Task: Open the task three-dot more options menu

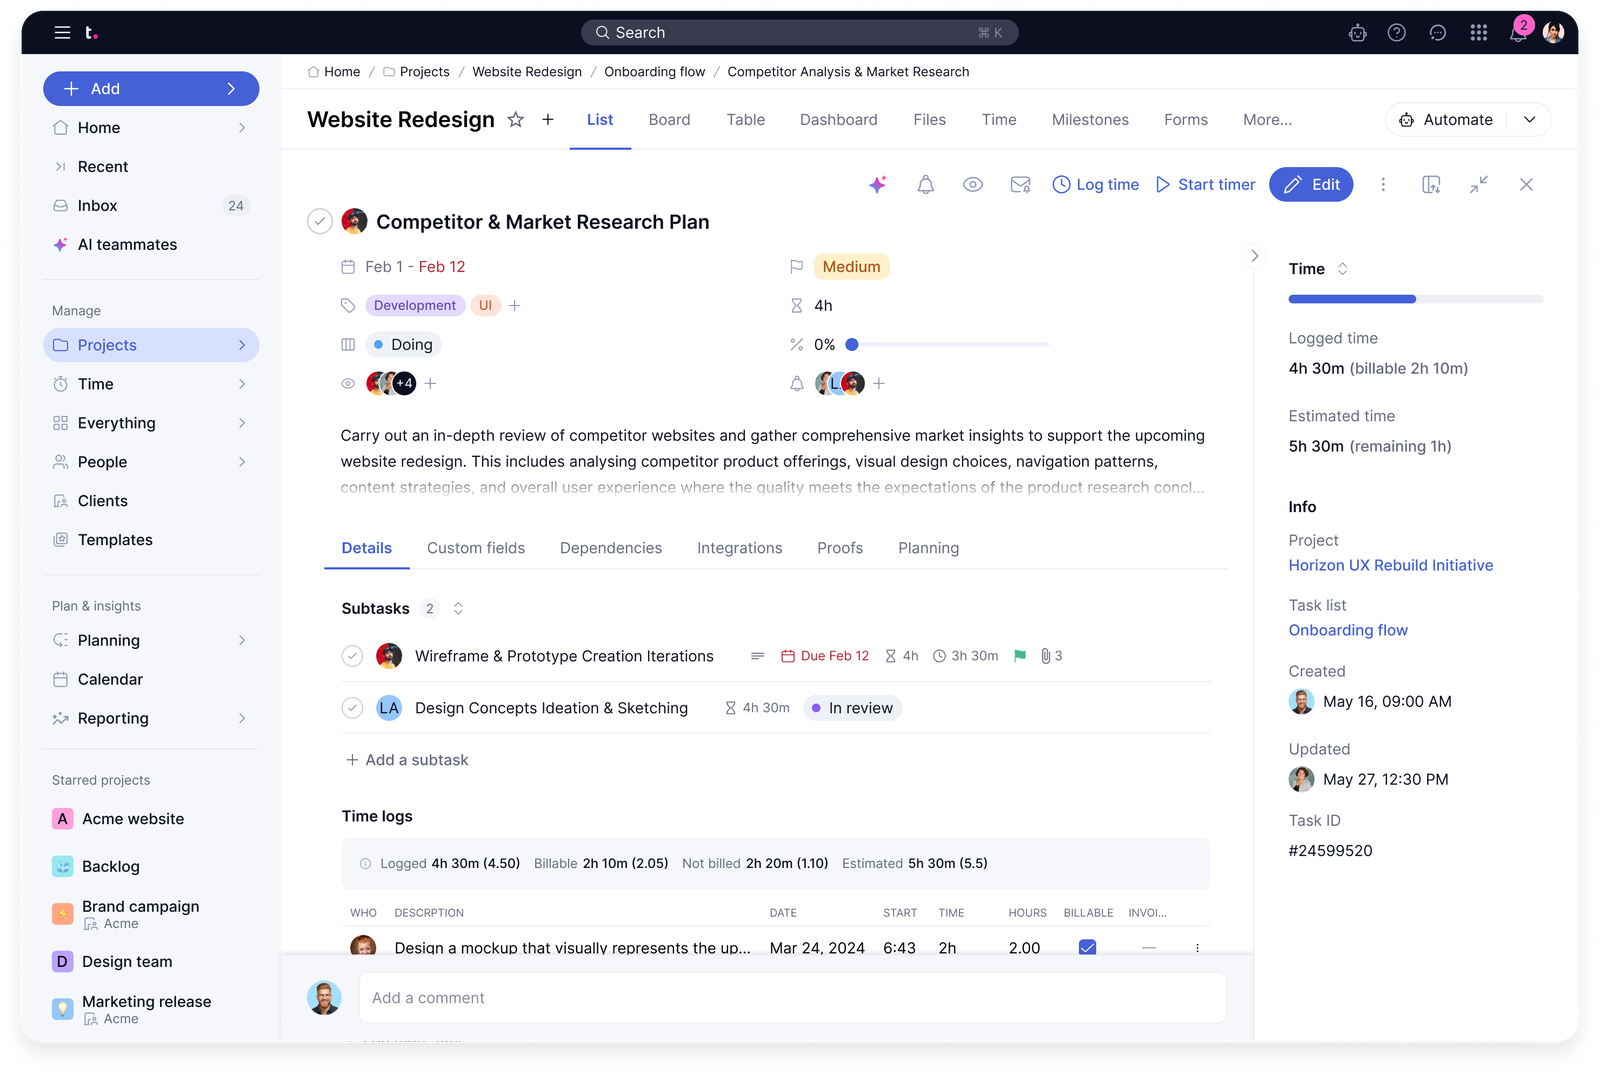Action: (1383, 185)
